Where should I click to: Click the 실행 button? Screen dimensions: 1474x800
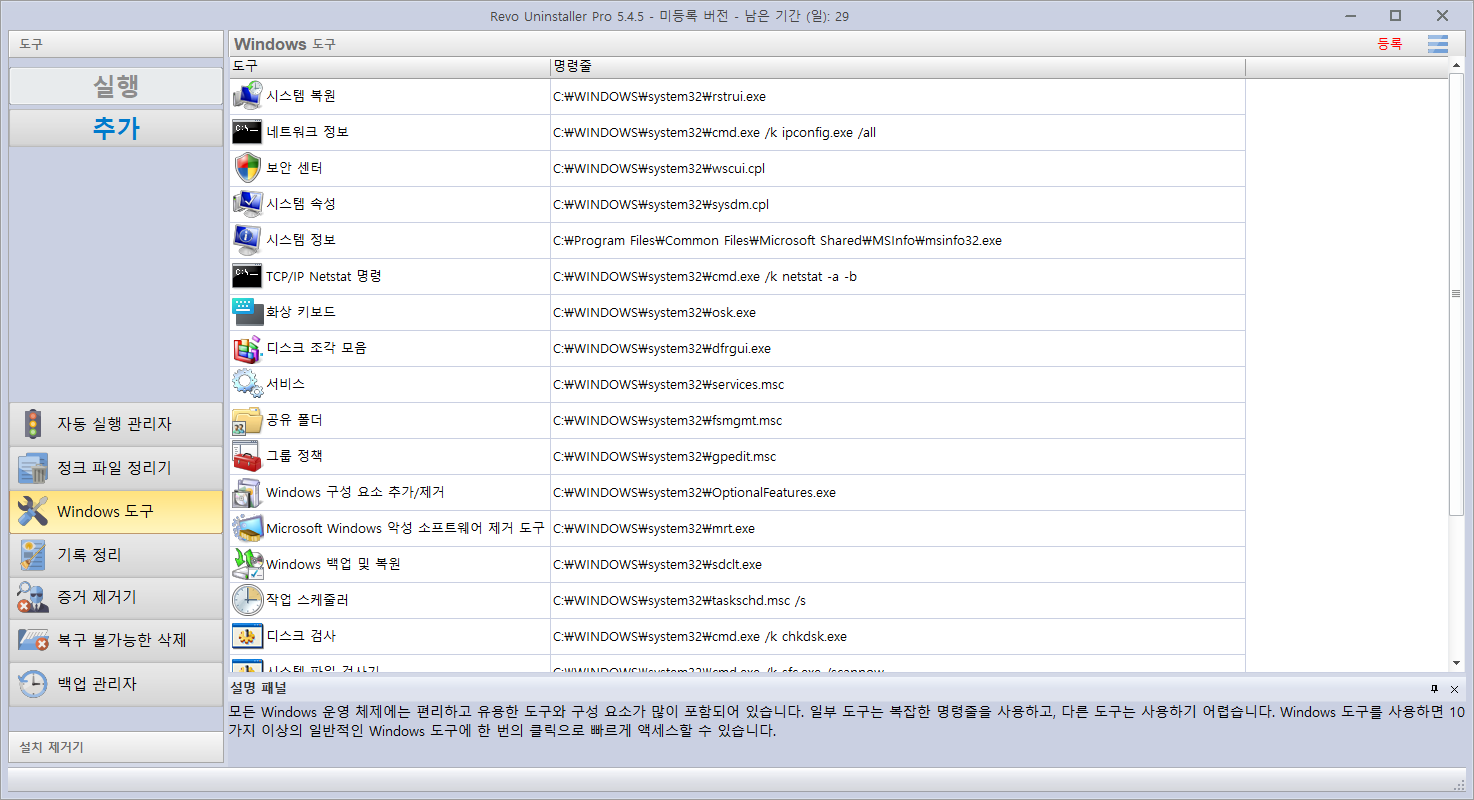tap(116, 86)
